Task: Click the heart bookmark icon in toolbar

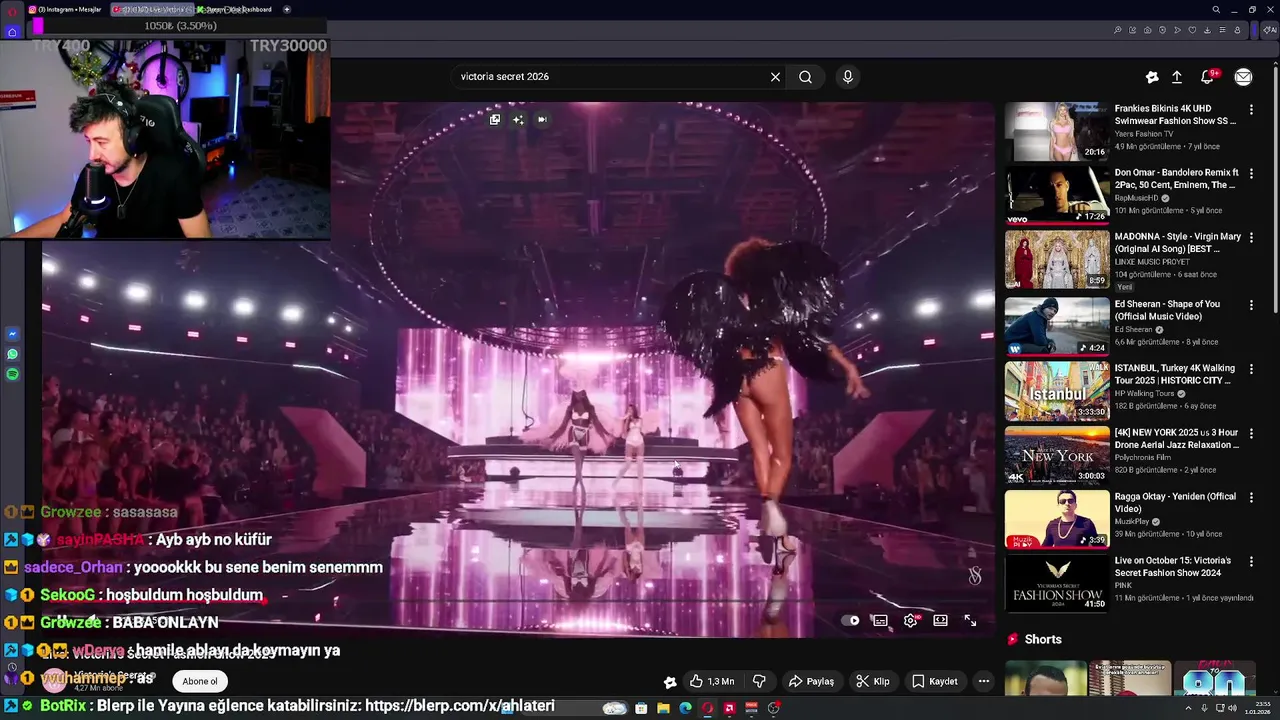Action: pyautogui.click(x=1192, y=30)
